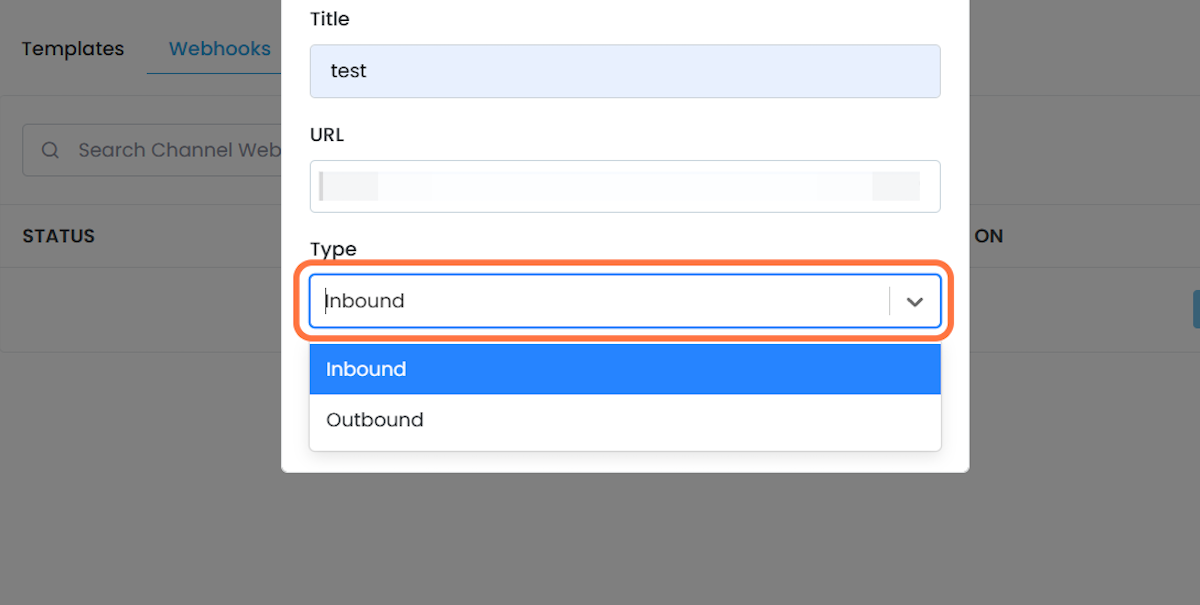Sort by the STATUS column header
The height and width of the screenshot is (605, 1200).
(58, 236)
